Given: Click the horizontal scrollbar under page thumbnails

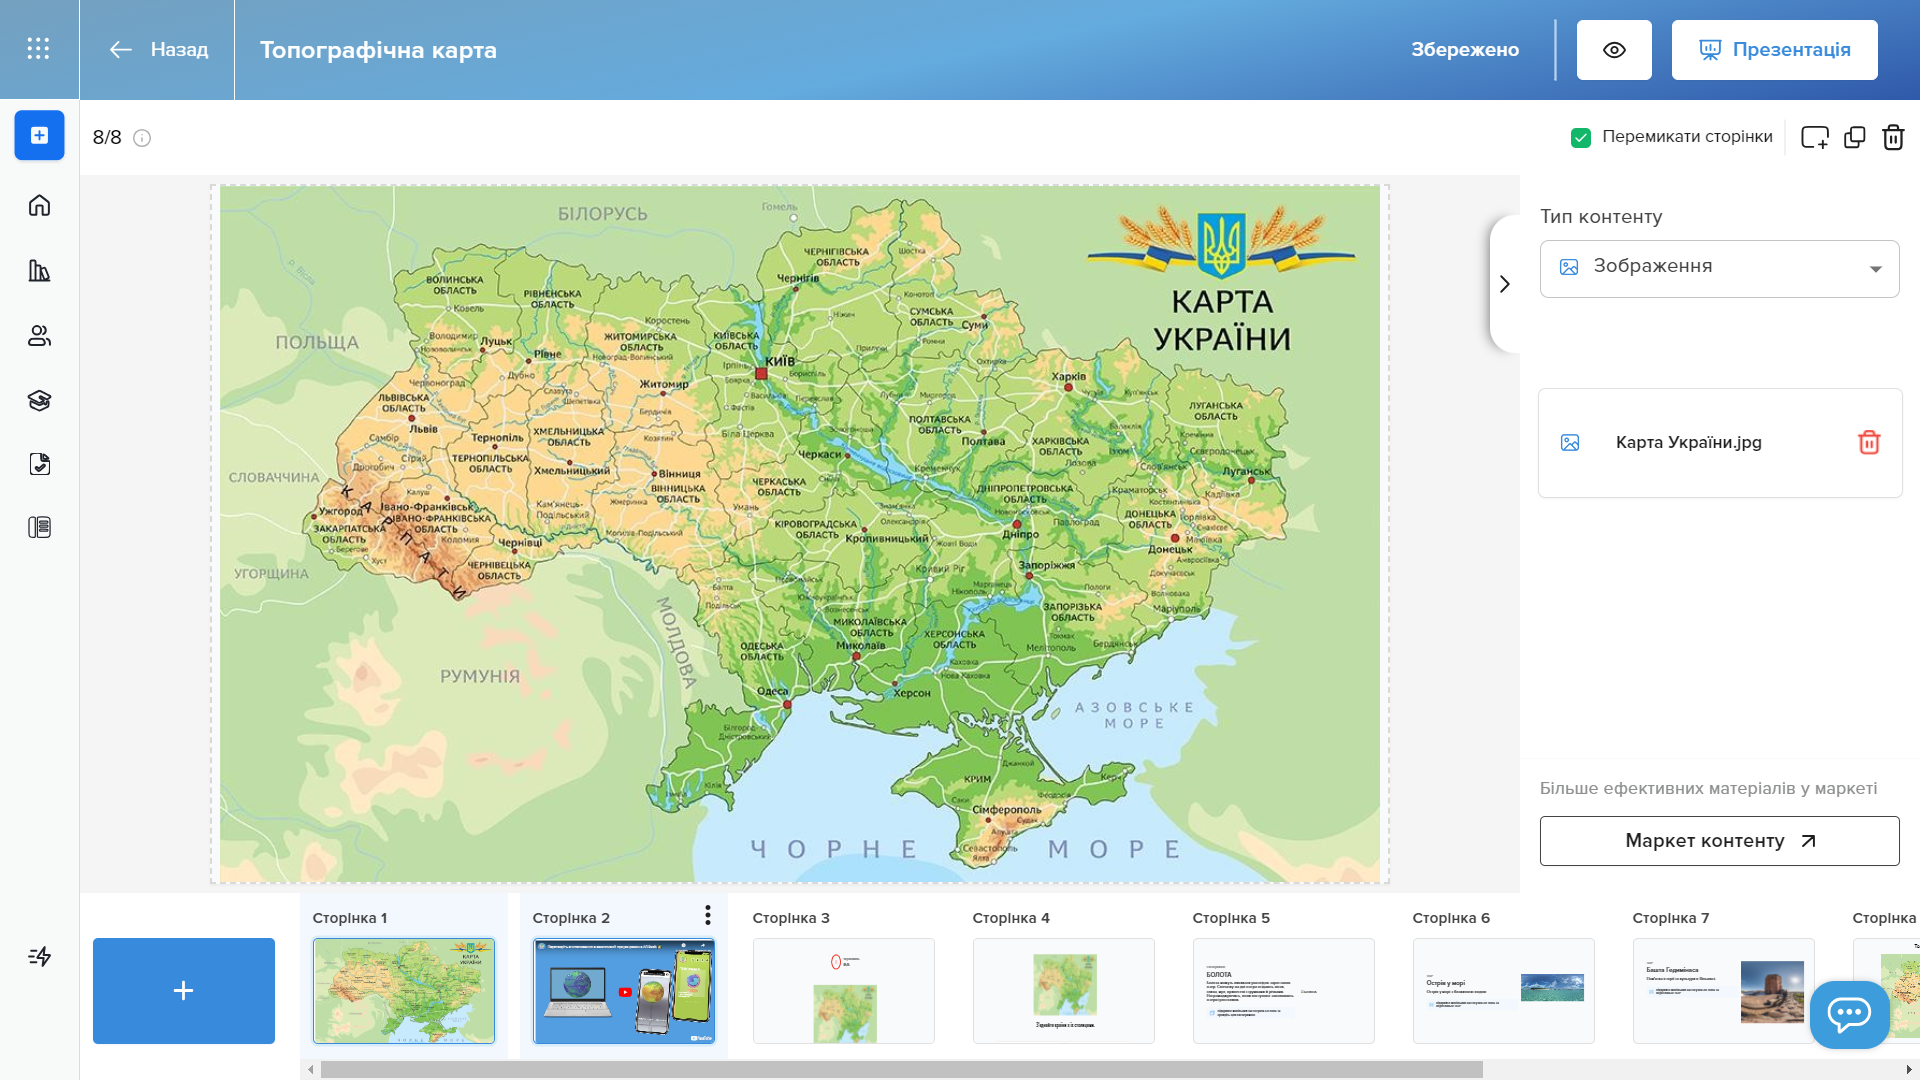Looking at the screenshot, I should coord(901,1069).
